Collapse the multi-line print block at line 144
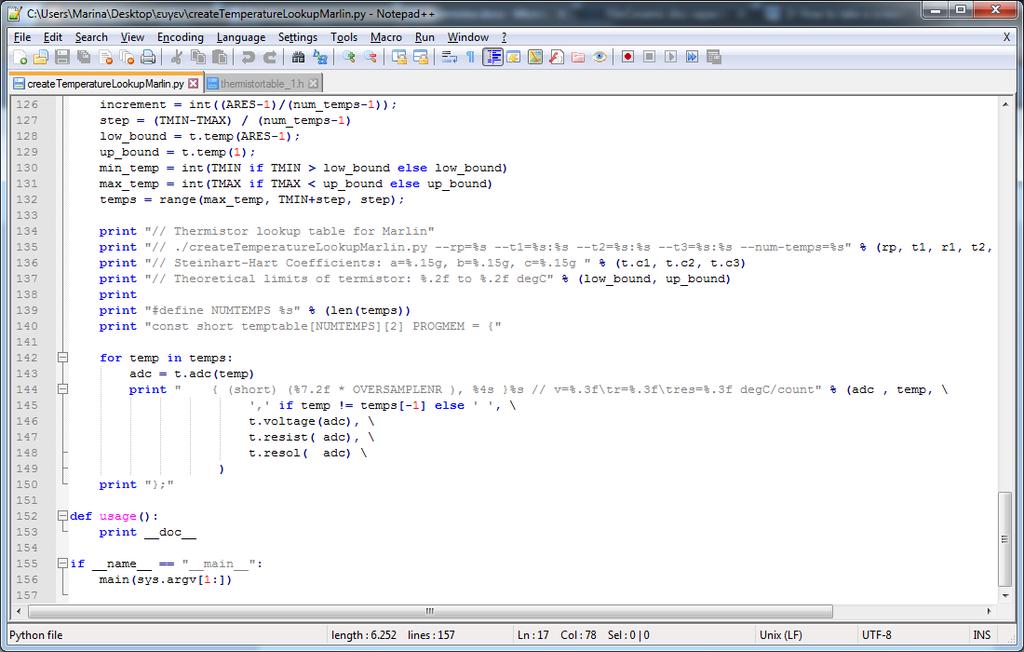1024x652 pixels. 63,389
